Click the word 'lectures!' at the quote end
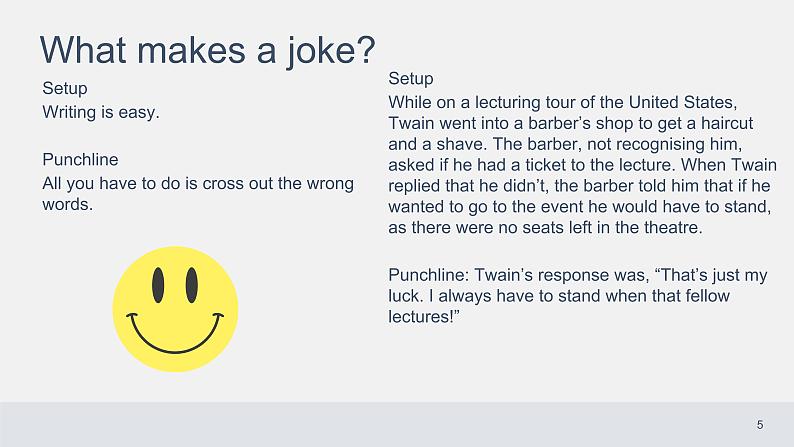 point(423,316)
